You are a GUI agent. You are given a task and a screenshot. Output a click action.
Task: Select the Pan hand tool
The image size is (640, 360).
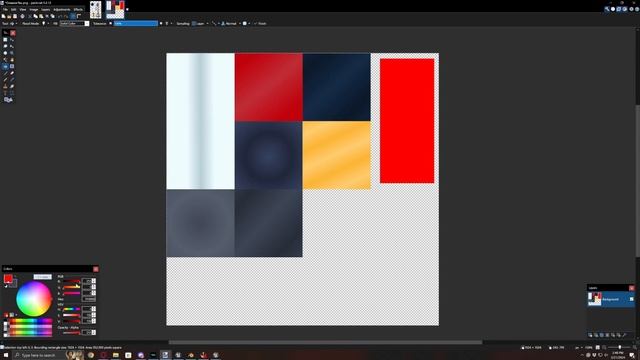(12, 60)
